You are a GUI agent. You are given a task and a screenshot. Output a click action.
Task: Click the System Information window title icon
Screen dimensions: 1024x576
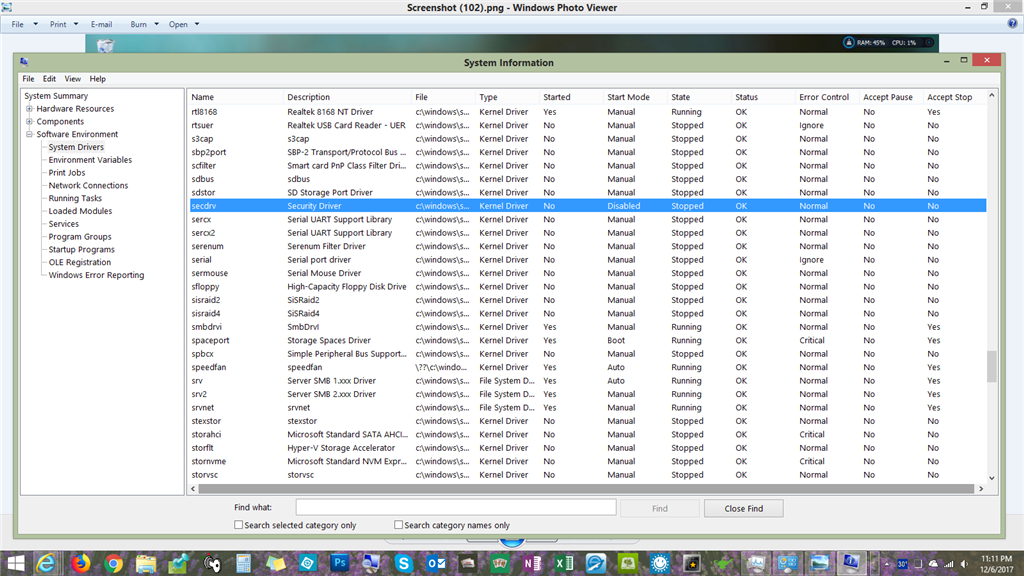point(24,62)
